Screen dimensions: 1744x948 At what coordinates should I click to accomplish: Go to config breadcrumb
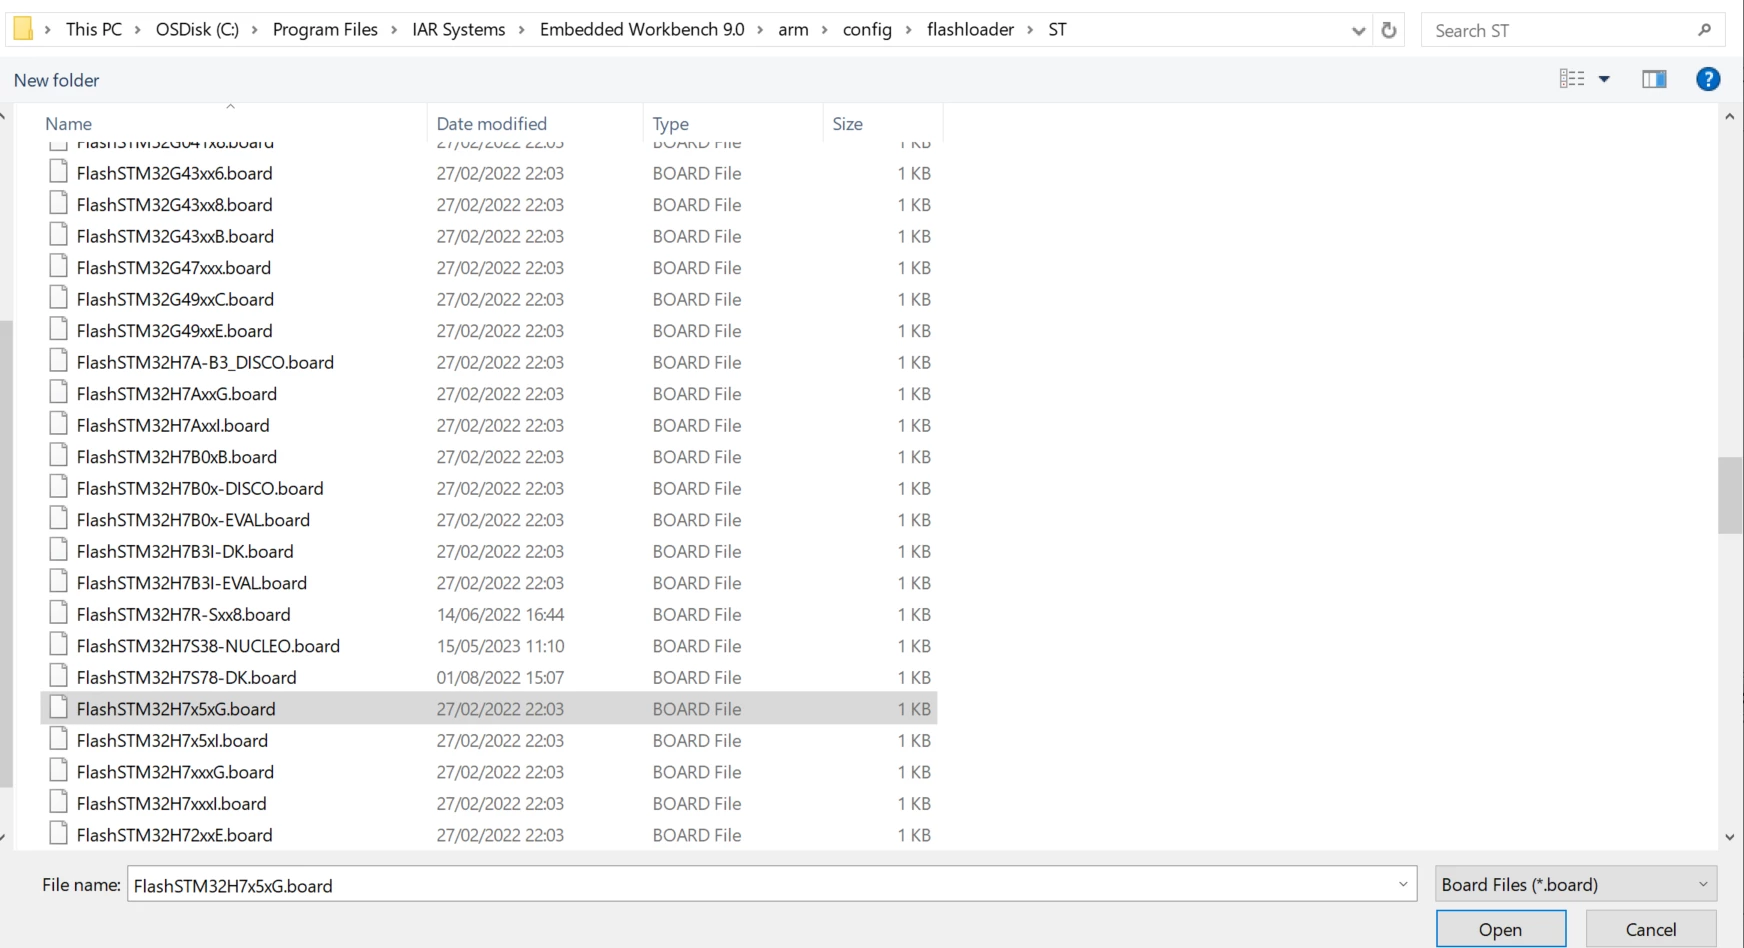(x=867, y=30)
